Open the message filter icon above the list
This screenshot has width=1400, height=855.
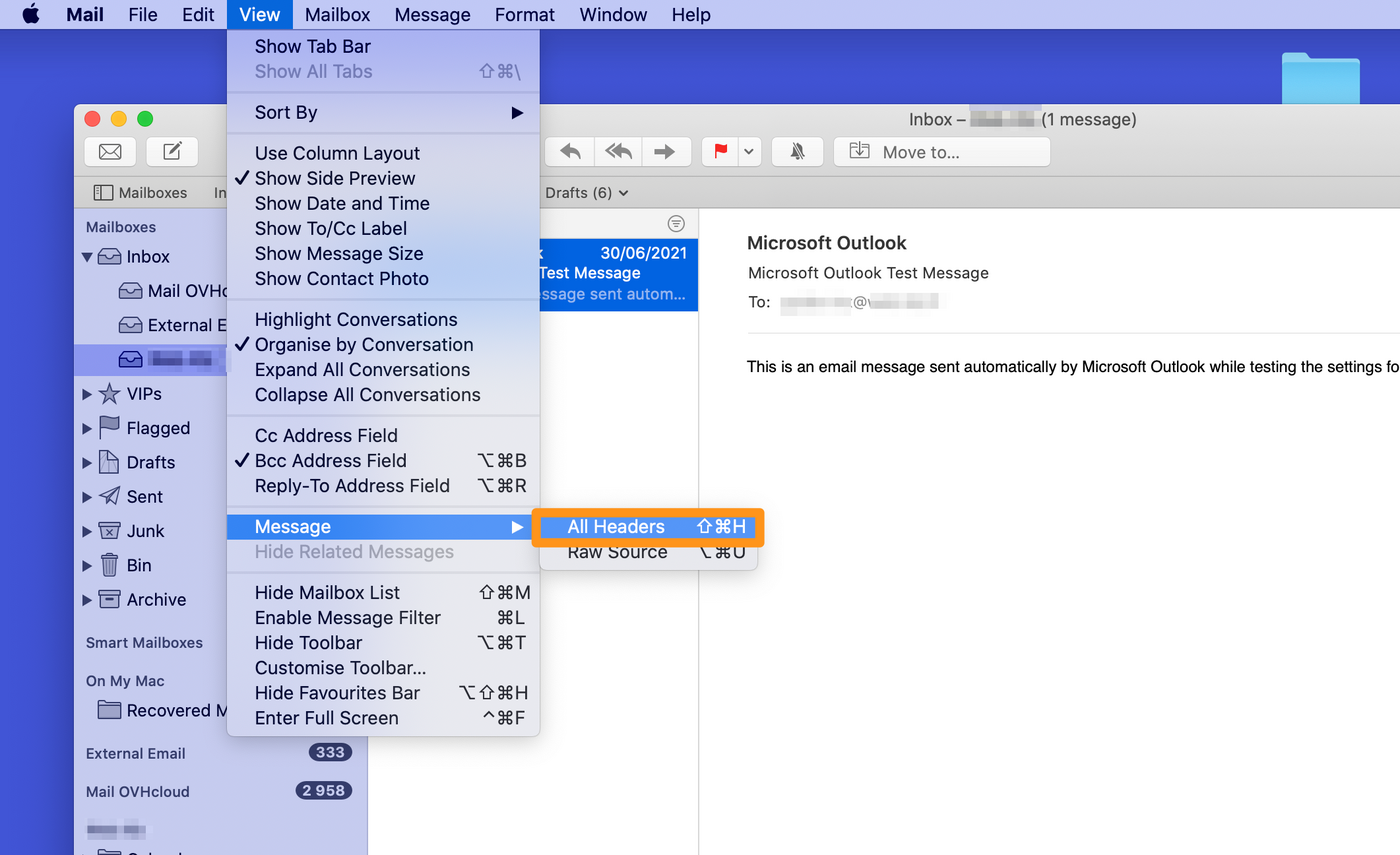(677, 223)
